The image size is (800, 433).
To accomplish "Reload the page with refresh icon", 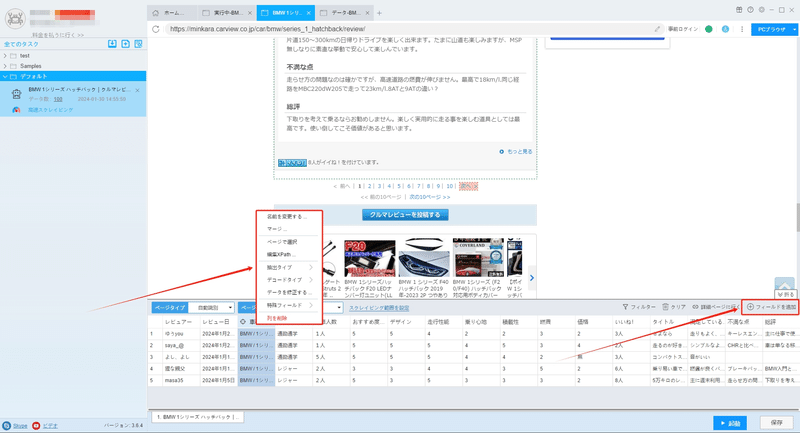I will tap(156, 29).
